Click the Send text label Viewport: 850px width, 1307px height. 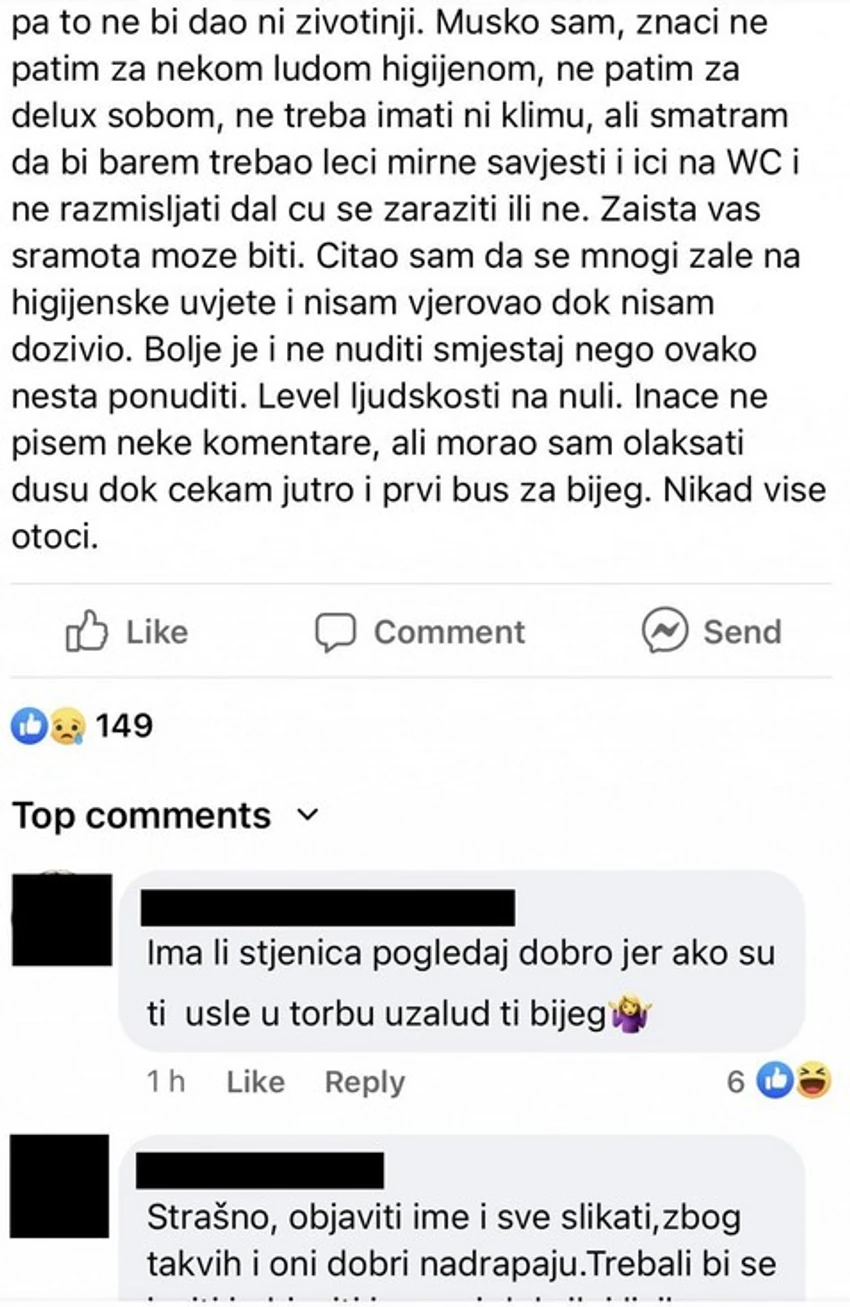point(742,632)
